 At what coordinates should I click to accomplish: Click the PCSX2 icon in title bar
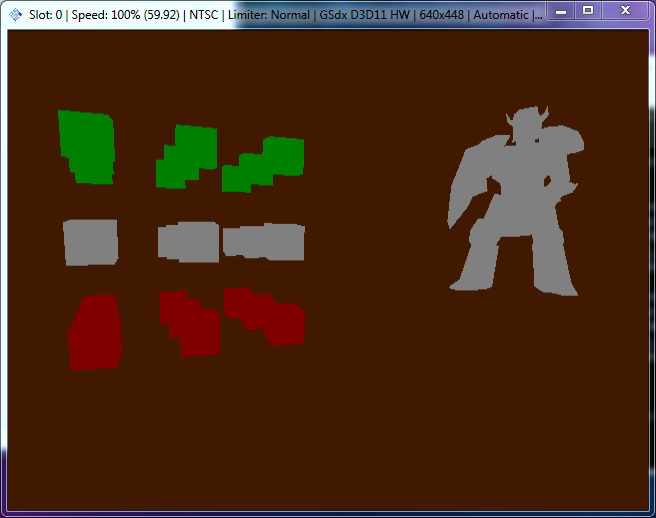(15, 15)
